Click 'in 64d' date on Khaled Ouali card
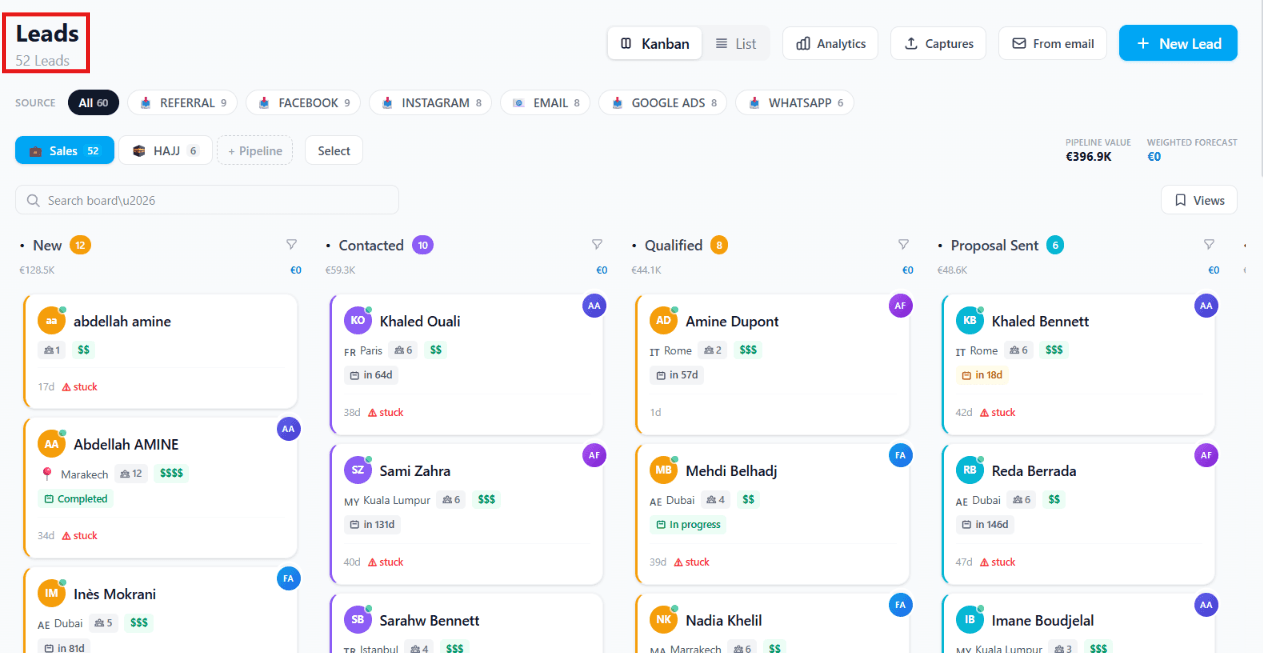The image size is (1263, 653). [x=371, y=376]
